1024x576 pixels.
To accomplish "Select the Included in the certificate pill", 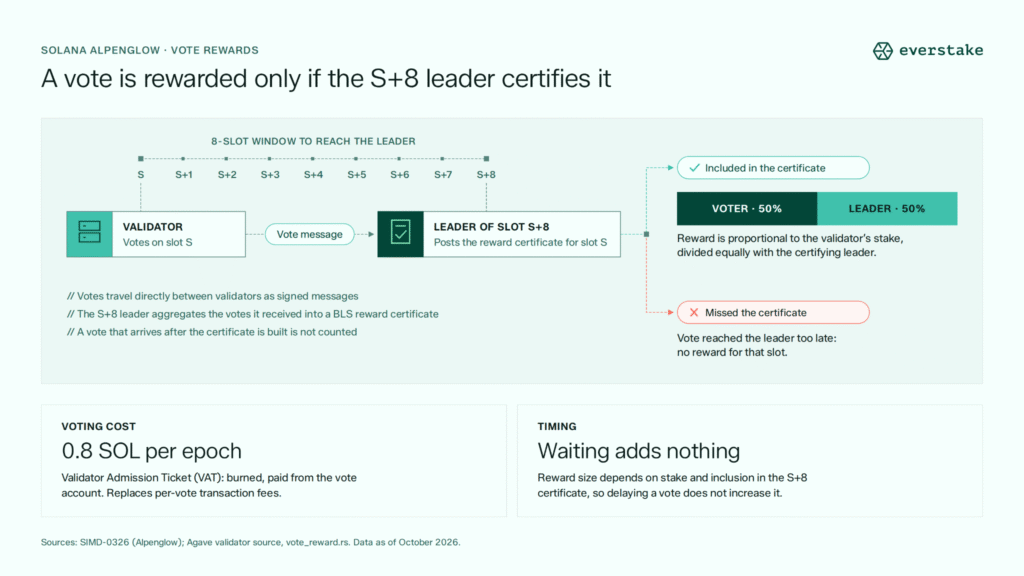I will [x=773, y=168].
